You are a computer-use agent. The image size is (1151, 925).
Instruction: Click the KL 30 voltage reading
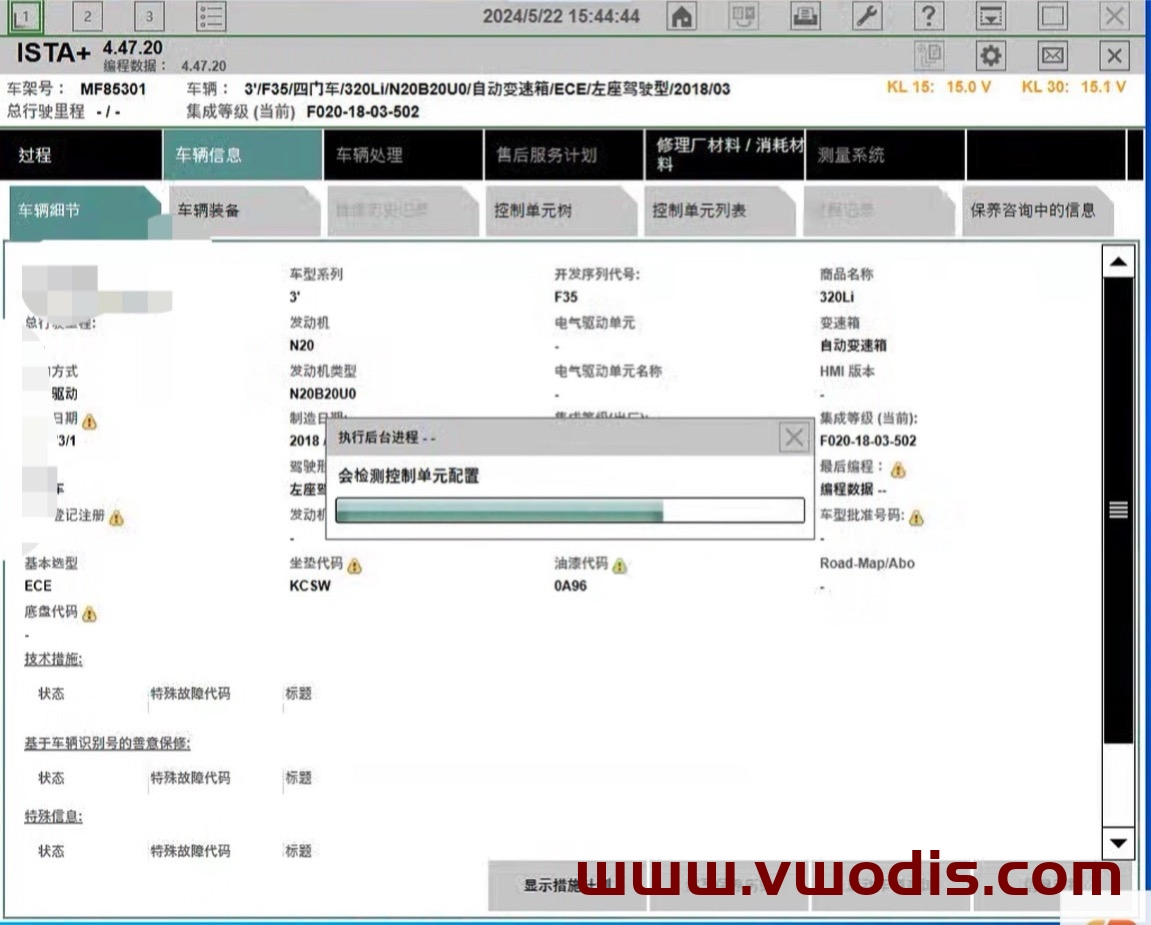coord(1074,87)
